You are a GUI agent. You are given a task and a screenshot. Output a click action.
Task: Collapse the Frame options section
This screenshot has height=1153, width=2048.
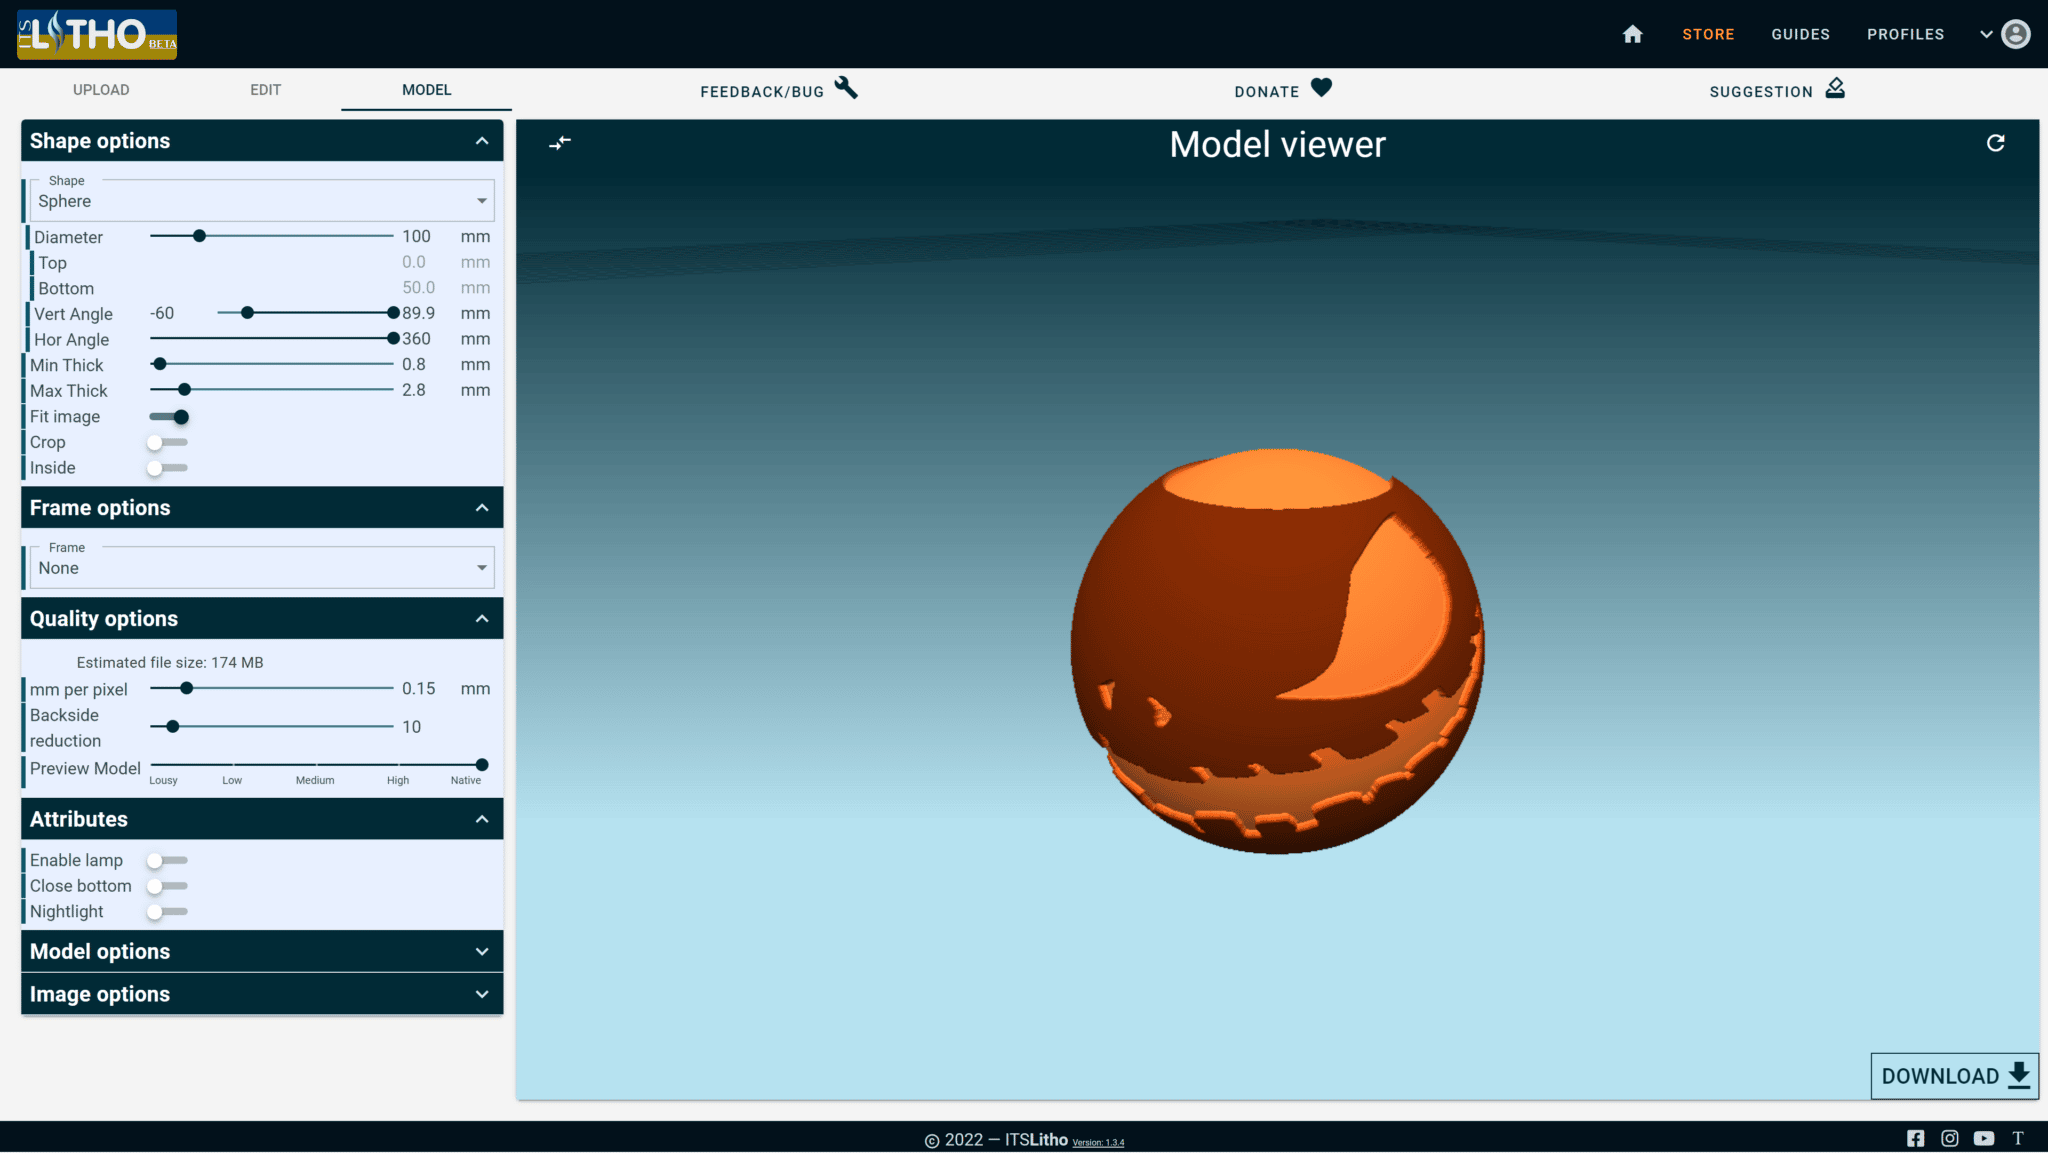[482, 508]
